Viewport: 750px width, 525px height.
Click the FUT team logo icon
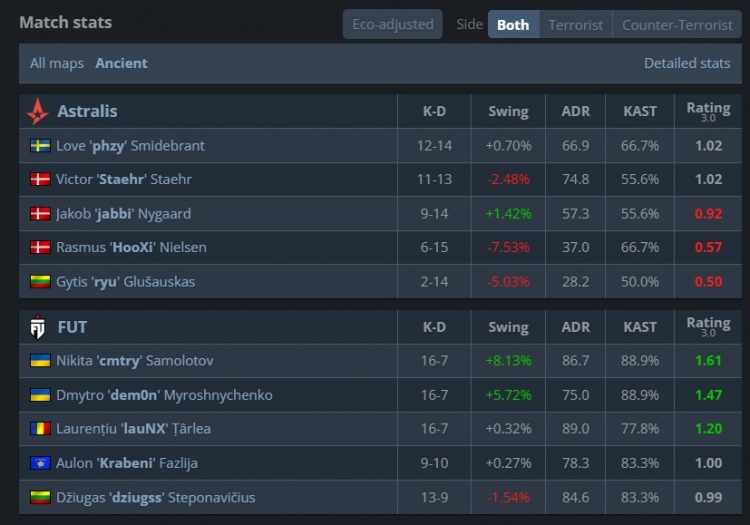[38, 327]
